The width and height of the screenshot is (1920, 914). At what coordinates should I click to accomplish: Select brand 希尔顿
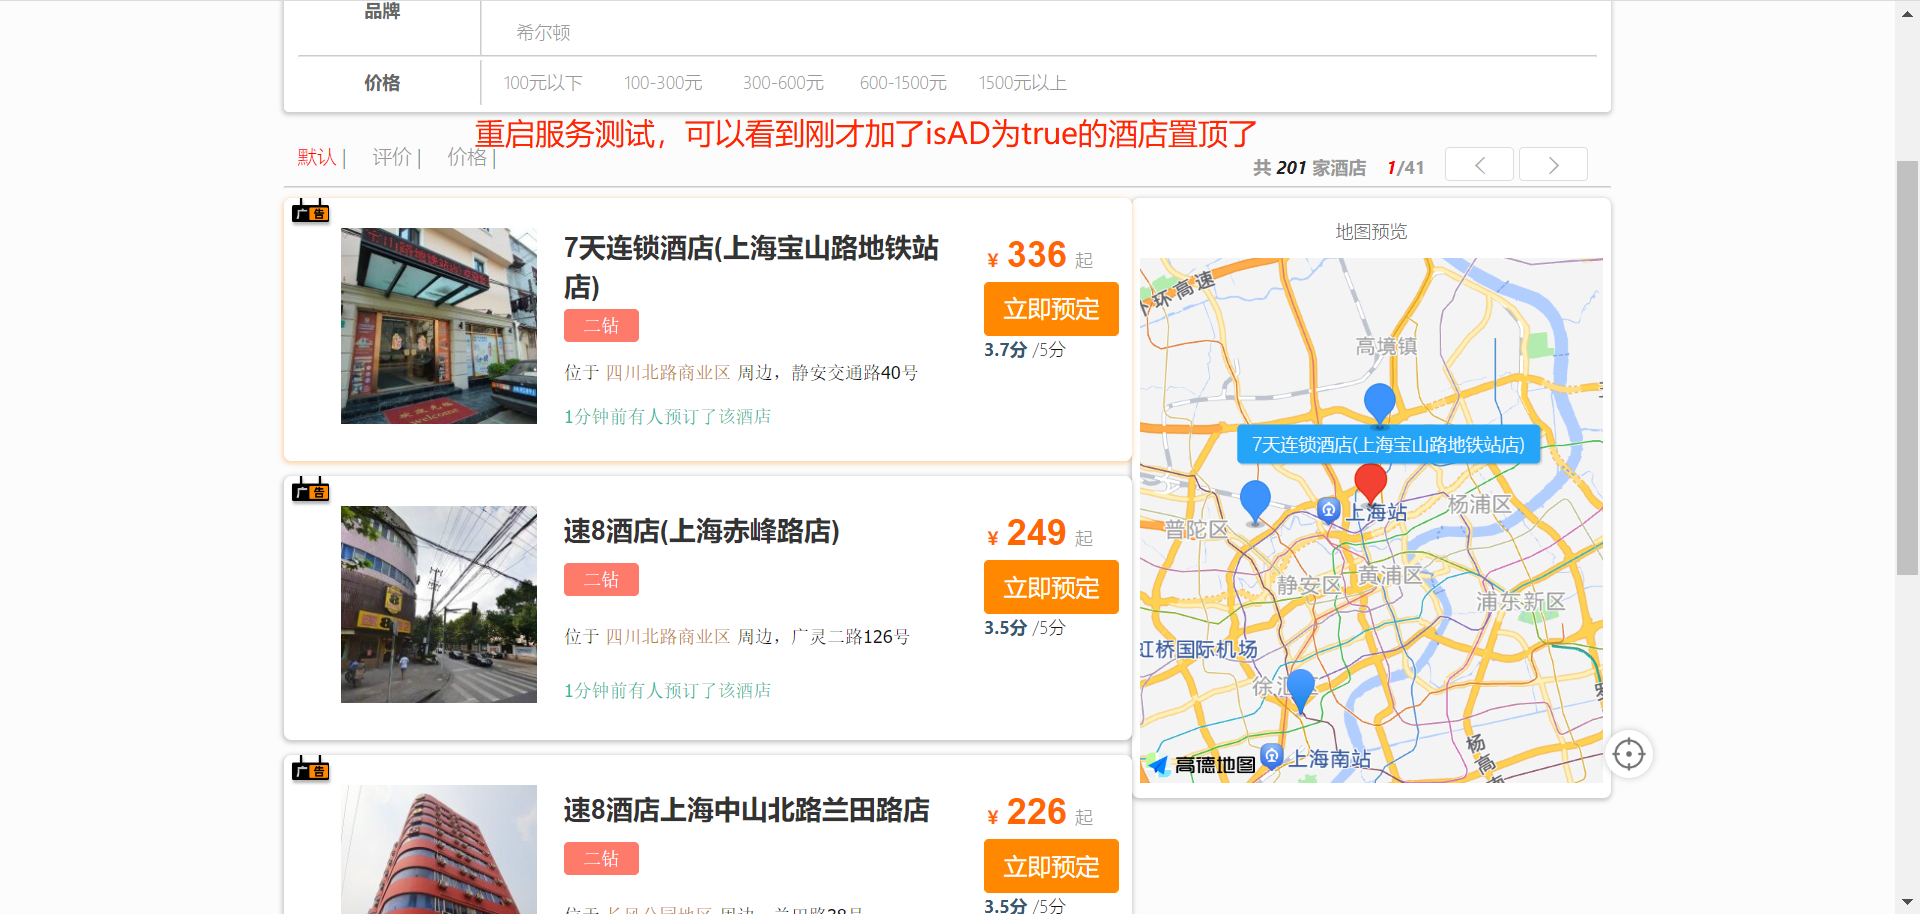click(543, 33)
